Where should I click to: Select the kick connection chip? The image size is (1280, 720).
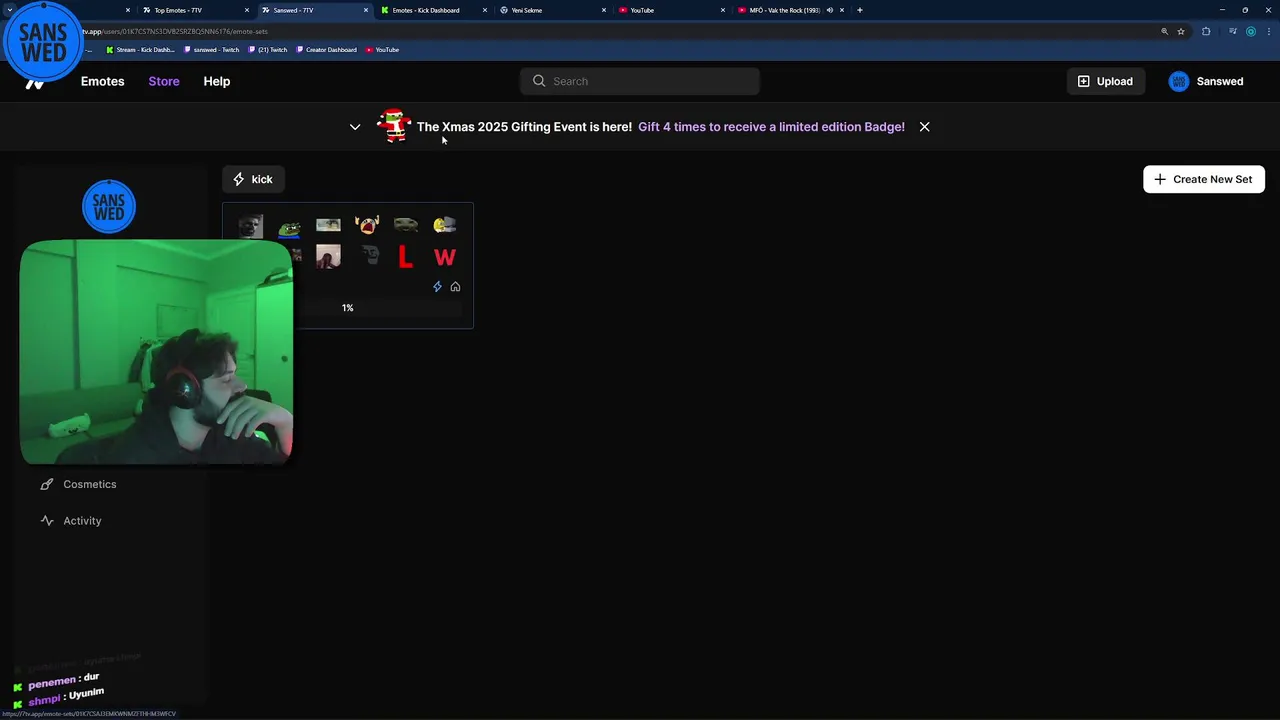click(x=253, y=179)
